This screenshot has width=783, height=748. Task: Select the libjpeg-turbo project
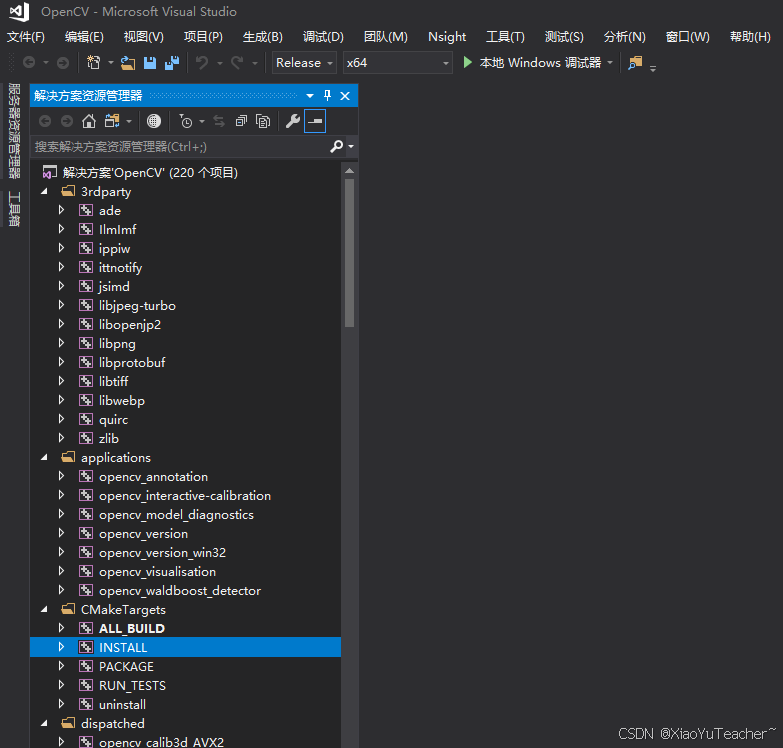(137, 306)
